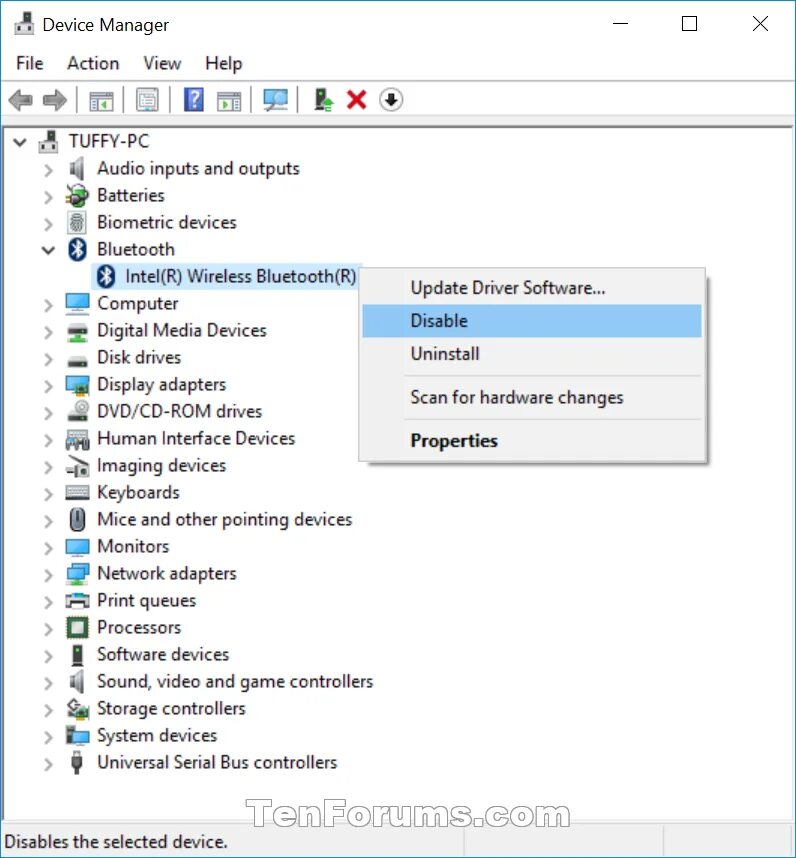Expand Sound, video and game controllers
Image resolution: width=796 pixels, height=858 pixels.
click(x=48, y=683)
